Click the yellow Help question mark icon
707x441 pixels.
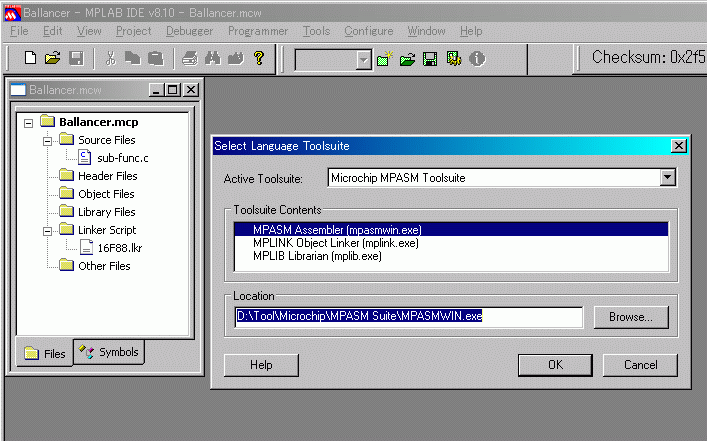(x=259, y=58)
